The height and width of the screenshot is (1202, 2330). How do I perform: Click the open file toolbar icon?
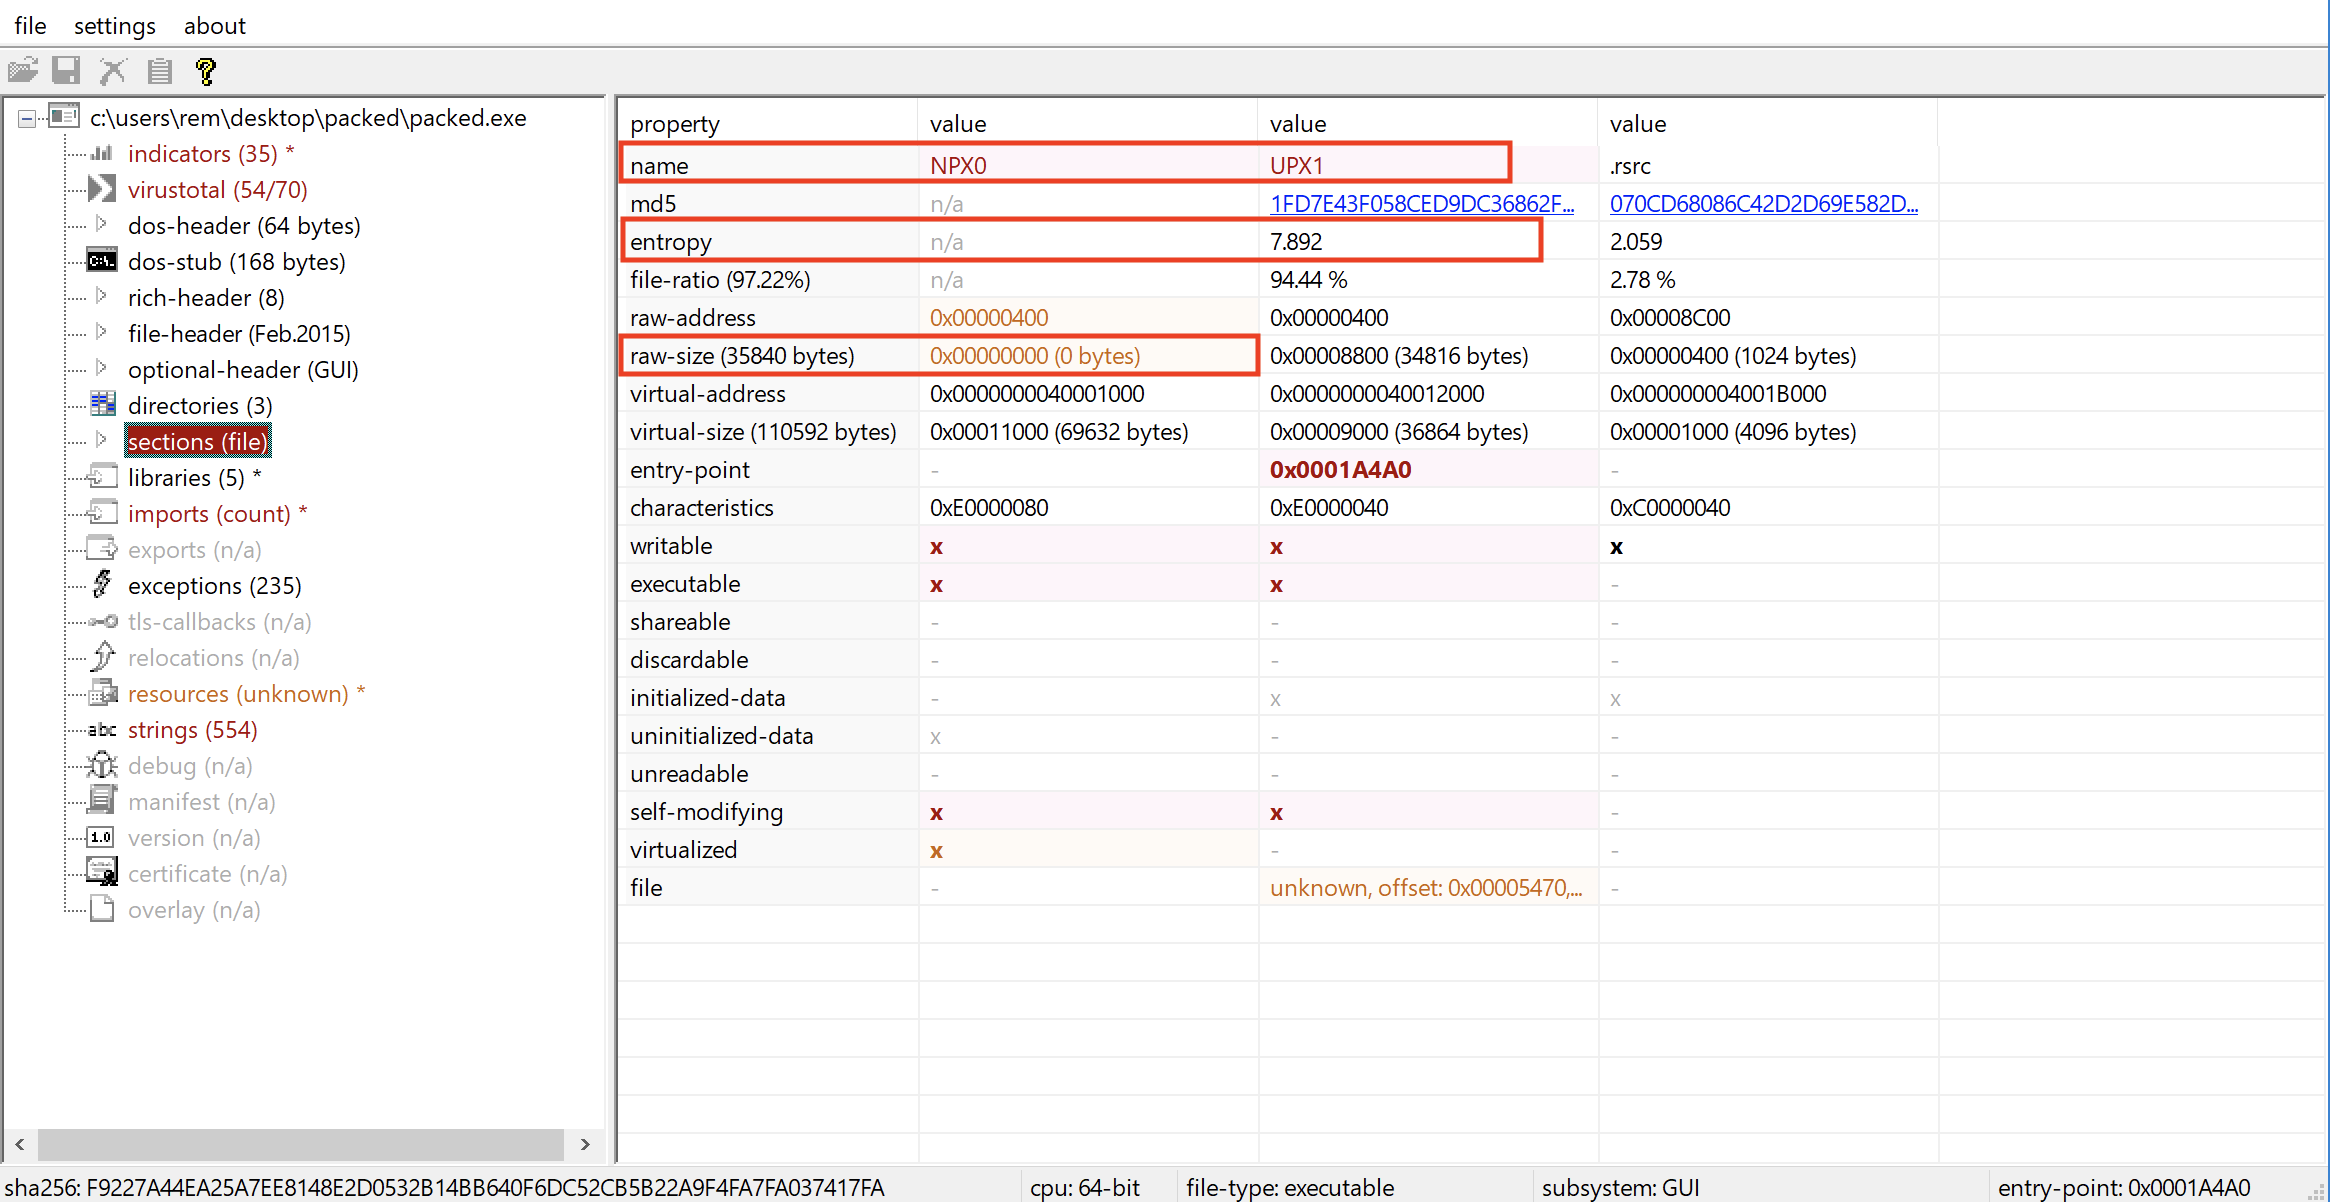22,71
